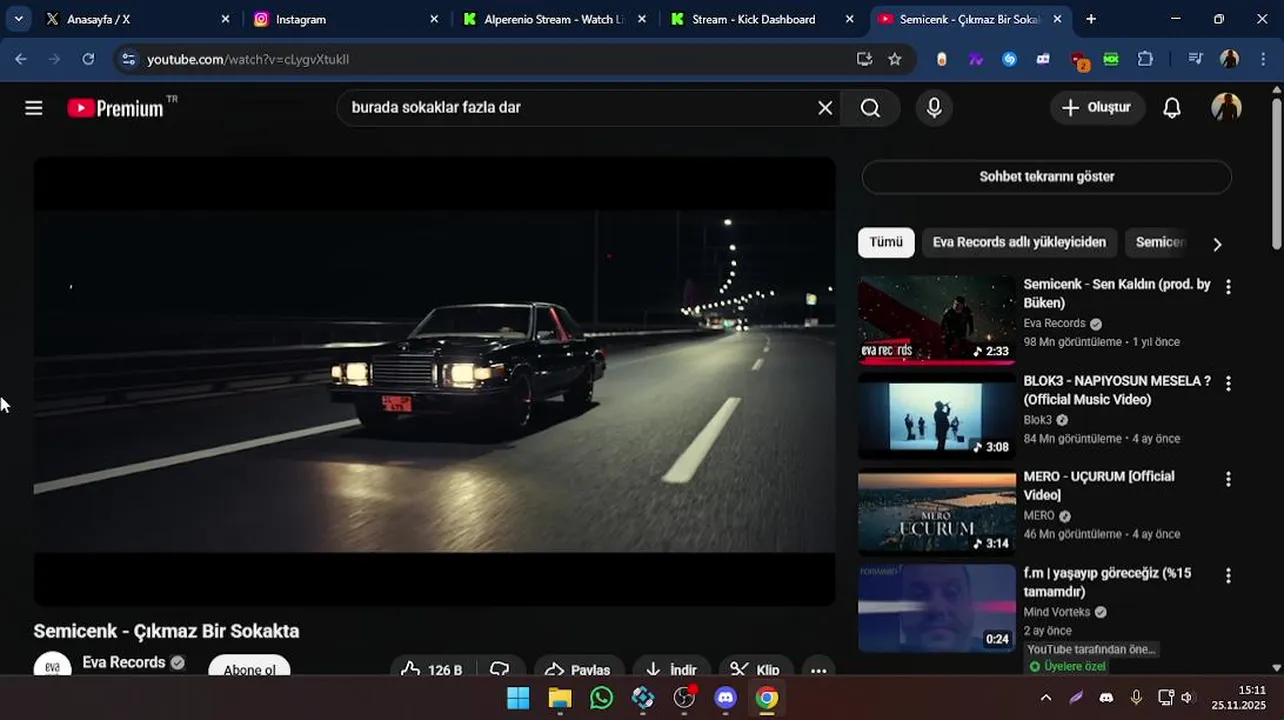This screenshot has width=1284, height=720.
Task: Expand more filter chips with right chevron
Action: (1217, 244)
